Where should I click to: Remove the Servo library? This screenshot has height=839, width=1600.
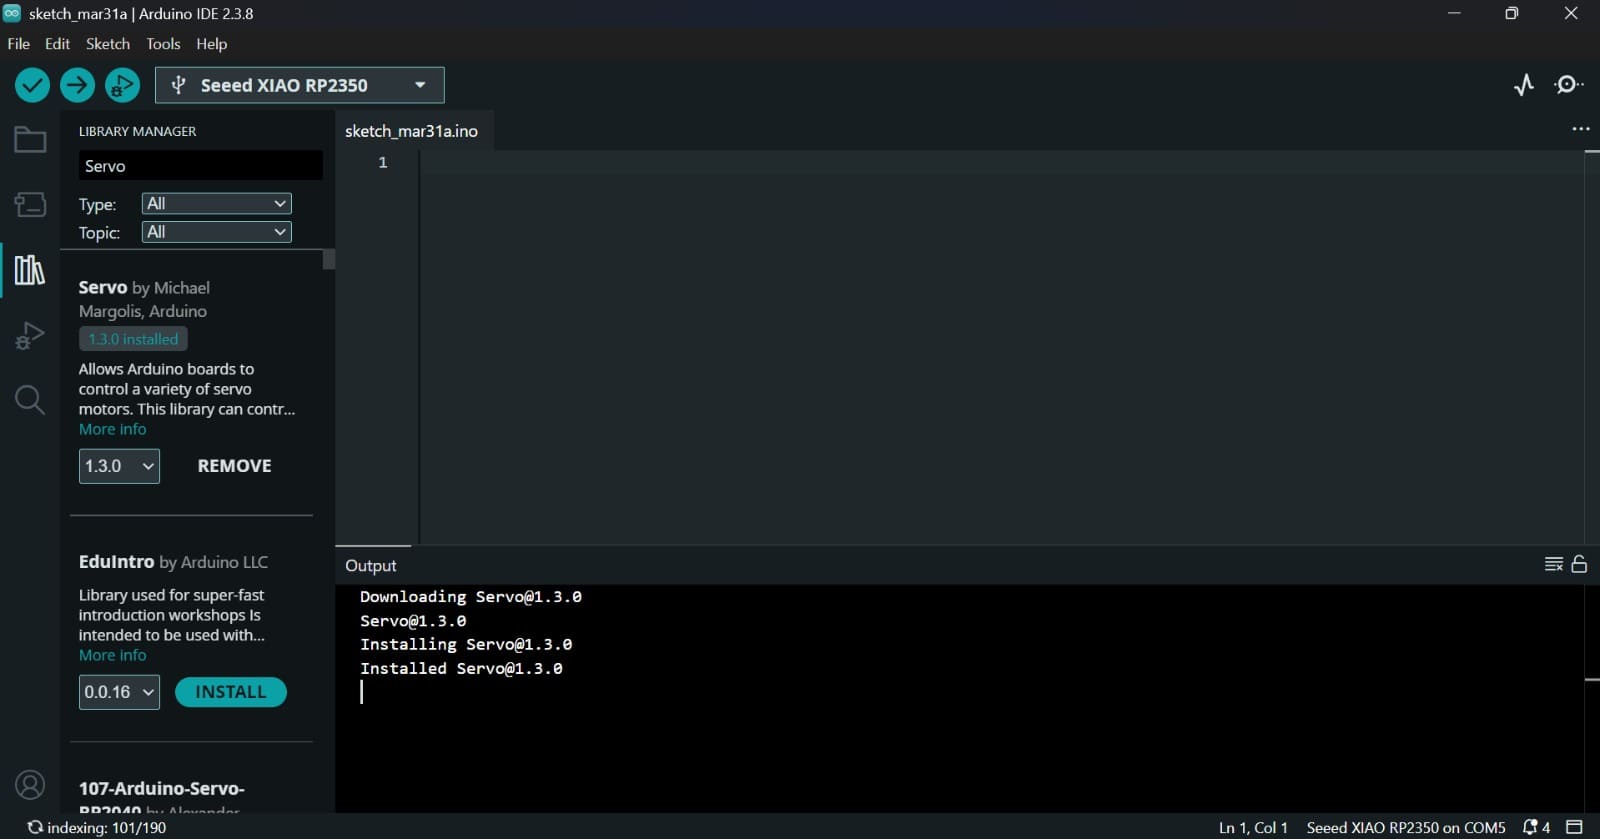pos(235,466)
